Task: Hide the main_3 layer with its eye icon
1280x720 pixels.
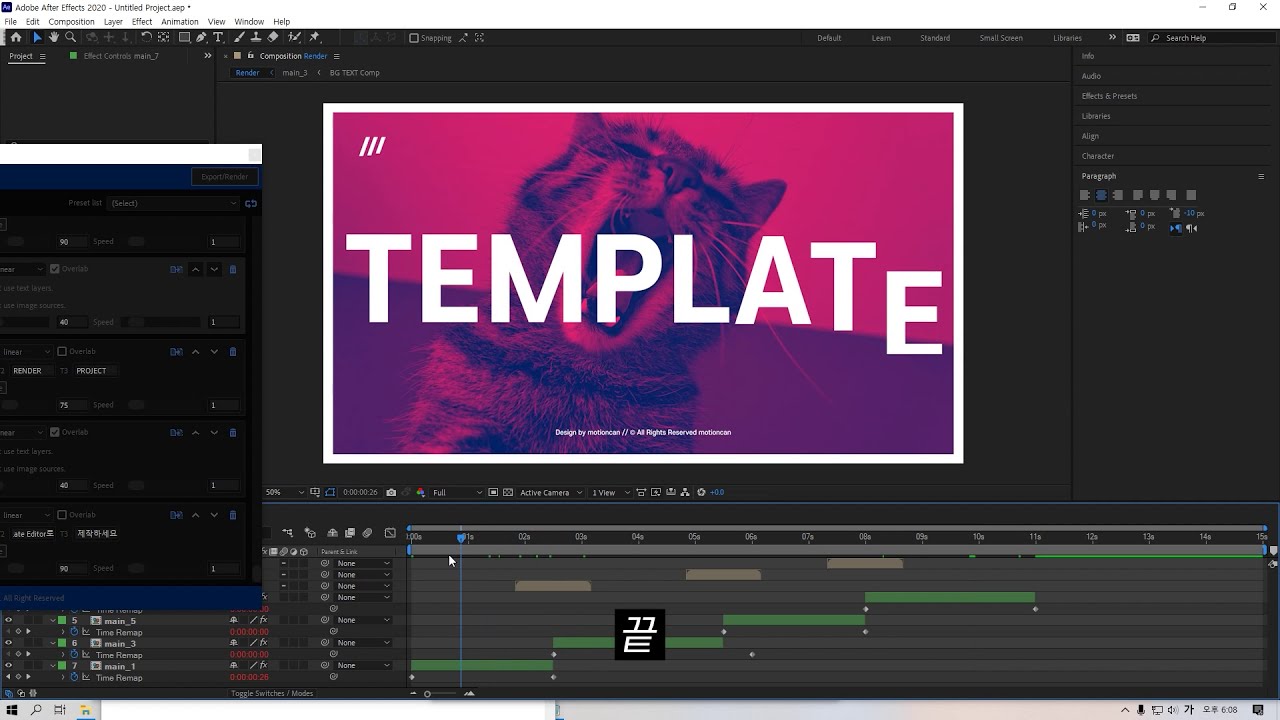Action: 8,643
